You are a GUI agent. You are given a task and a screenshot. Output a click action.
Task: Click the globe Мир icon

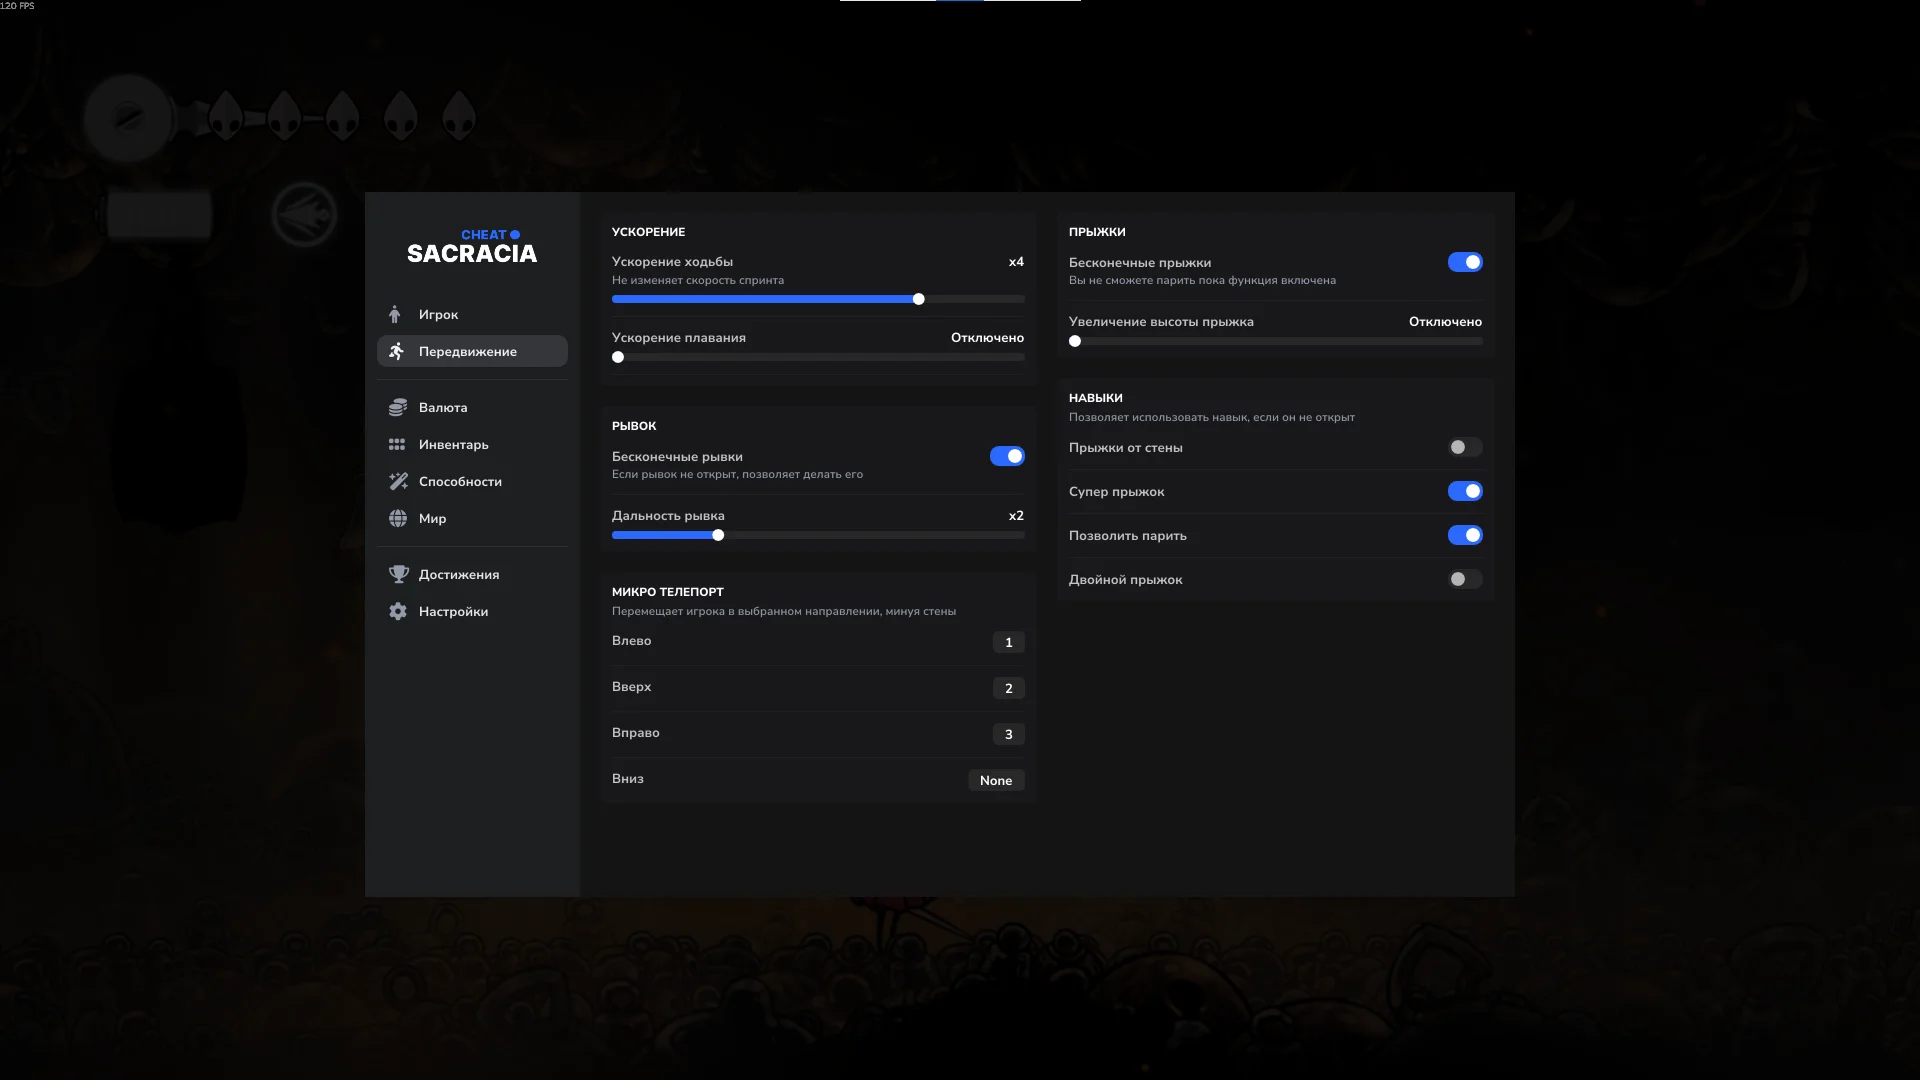pyautogui.click(x=398, y=518)
